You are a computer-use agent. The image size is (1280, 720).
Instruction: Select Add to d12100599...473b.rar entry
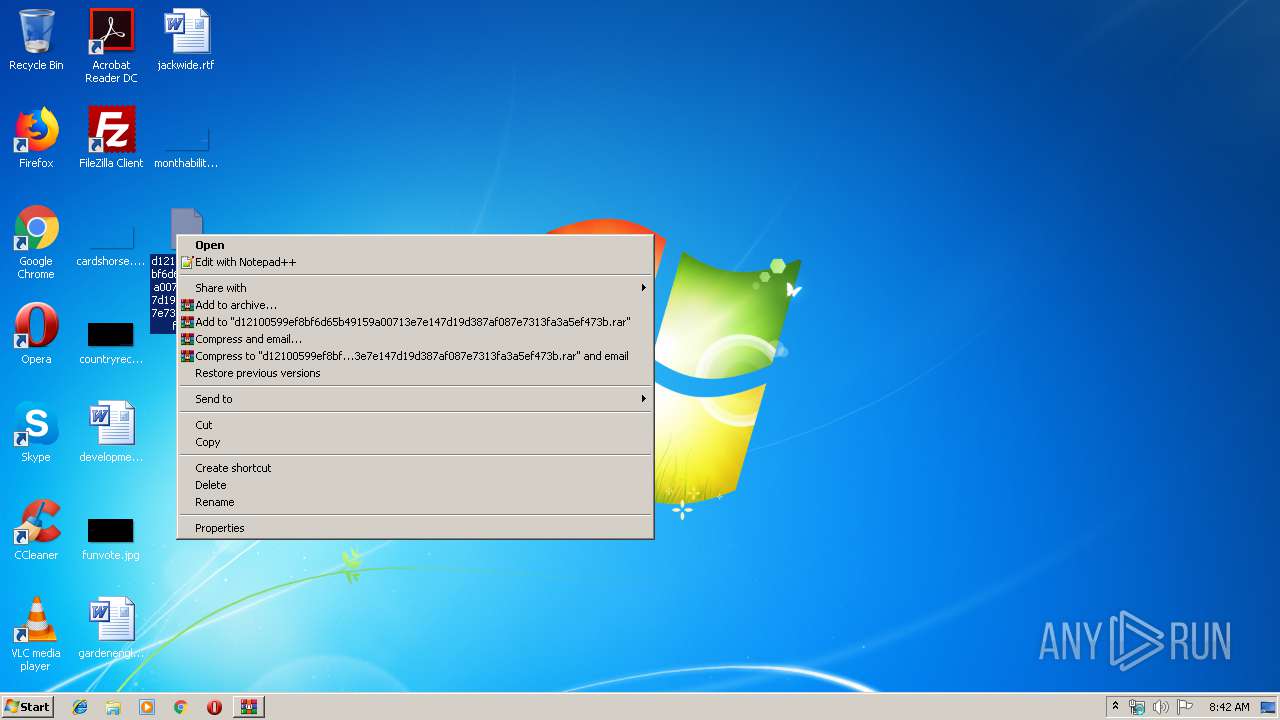click(415, 322)
